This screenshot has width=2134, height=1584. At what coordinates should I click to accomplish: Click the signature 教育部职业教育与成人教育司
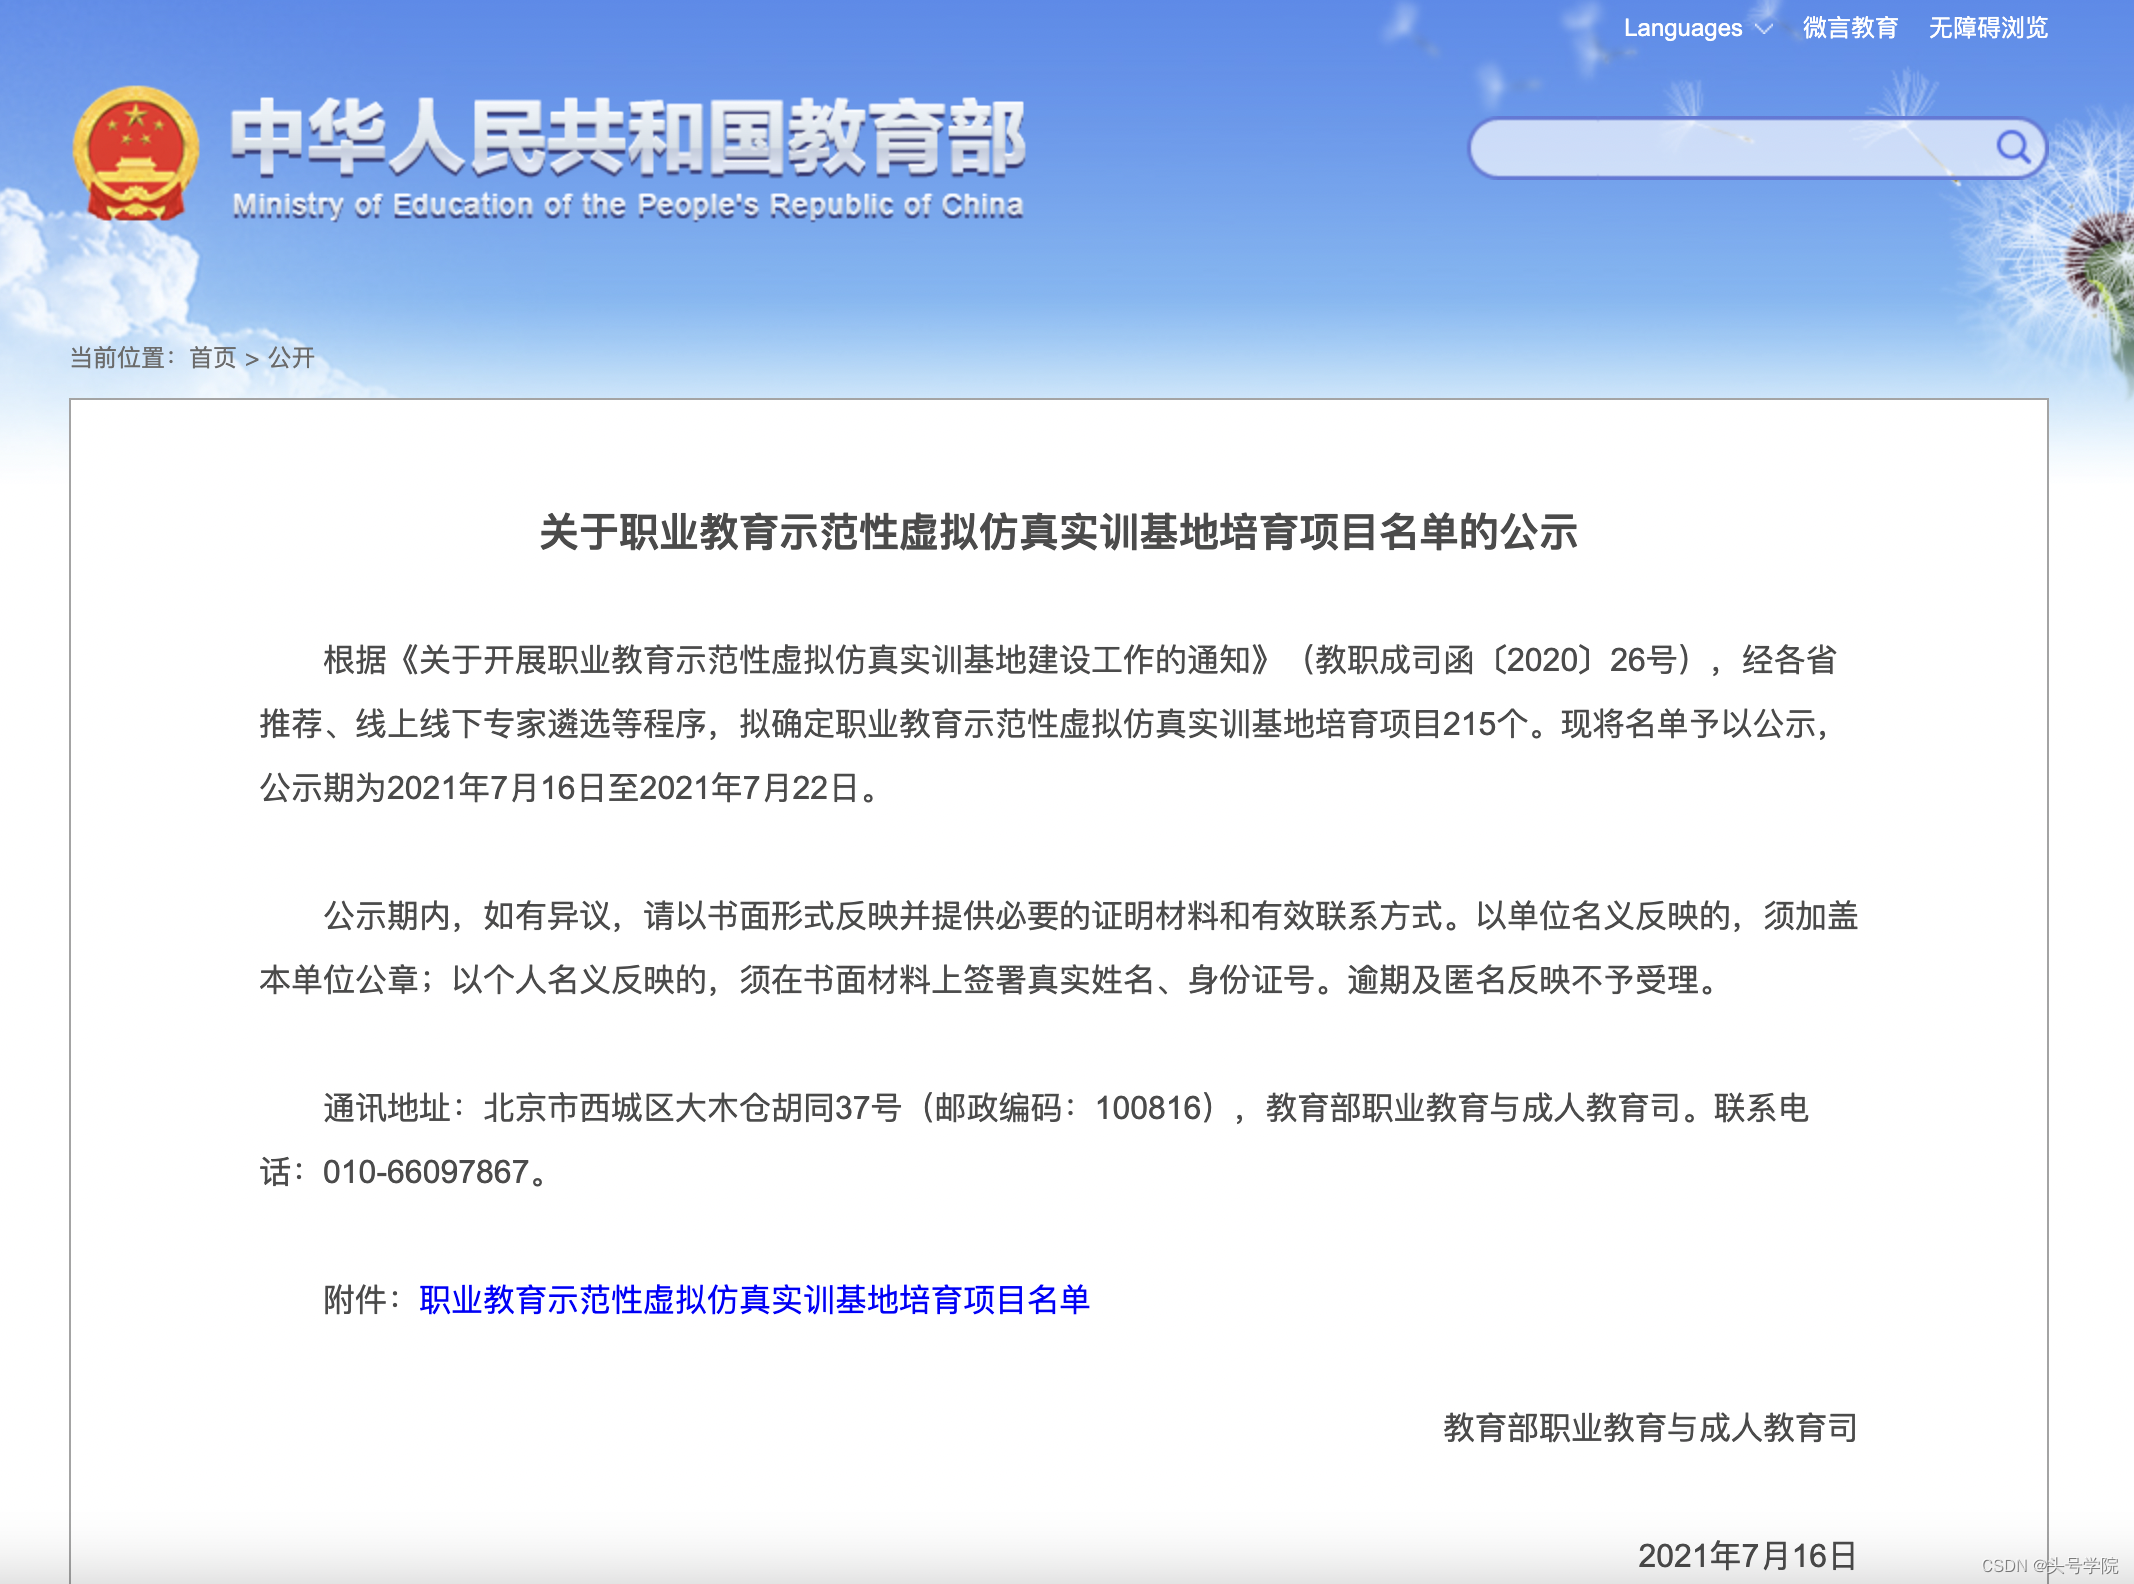pos(1649,1427)
